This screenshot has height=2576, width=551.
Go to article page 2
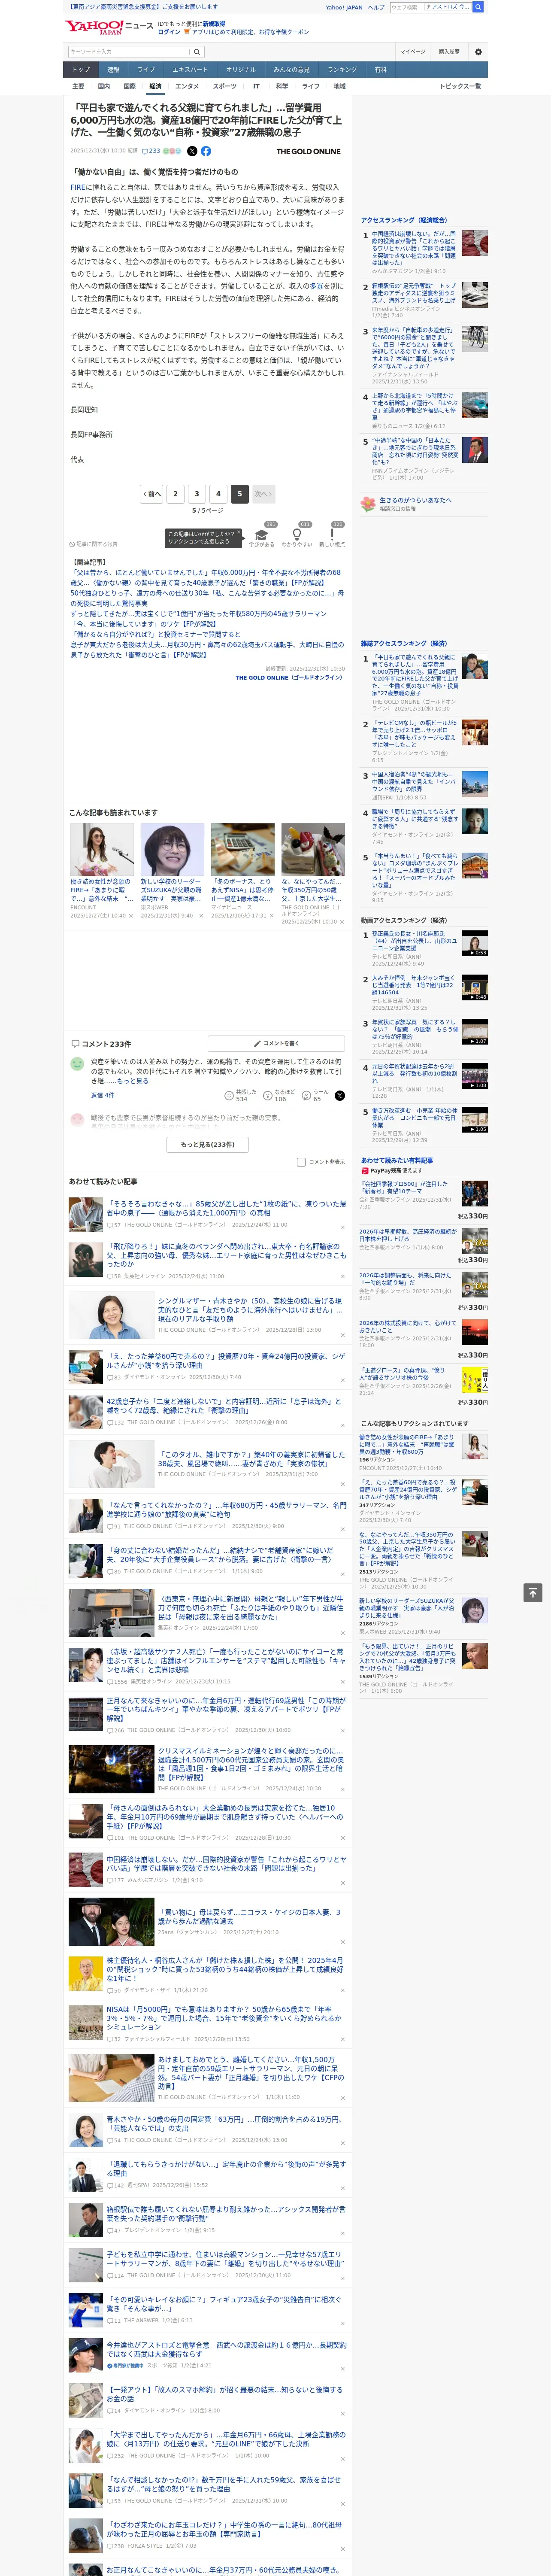pyautogui.click(x=176, y=494)
